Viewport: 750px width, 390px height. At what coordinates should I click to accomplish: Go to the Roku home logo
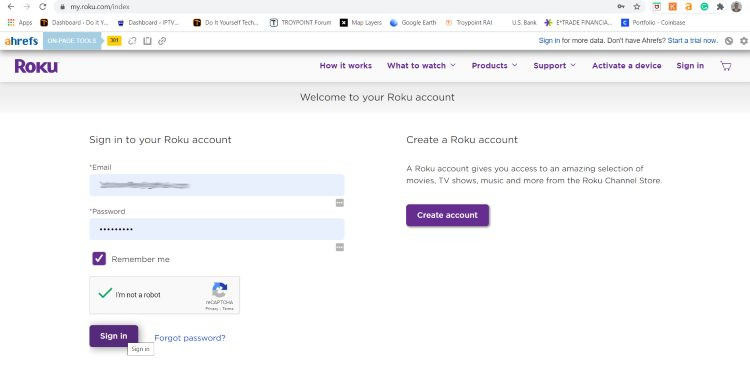(x=36, y=66)
